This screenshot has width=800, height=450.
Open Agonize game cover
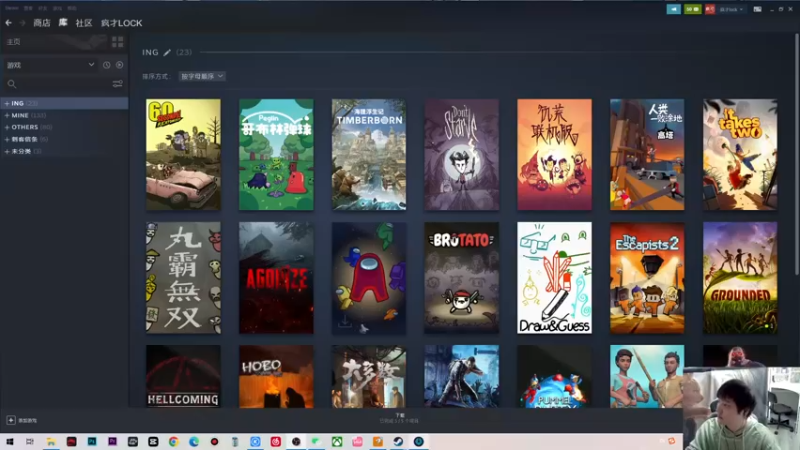(276, 278)
